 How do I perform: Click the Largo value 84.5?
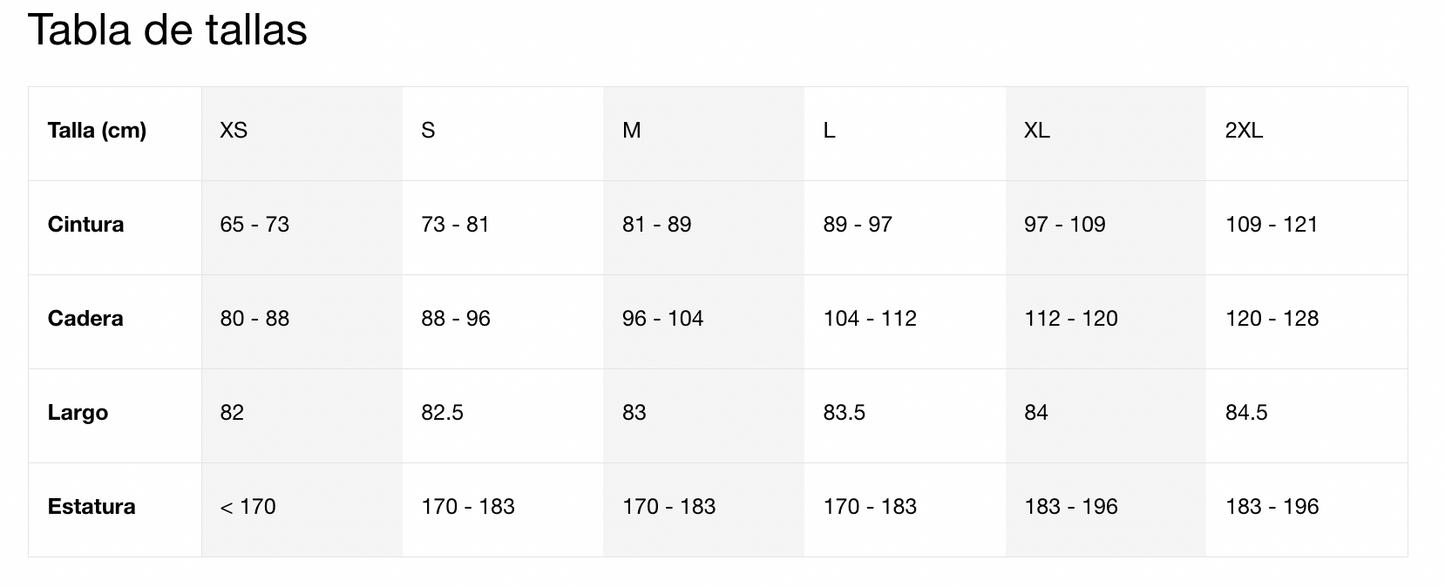point(1246,412)
